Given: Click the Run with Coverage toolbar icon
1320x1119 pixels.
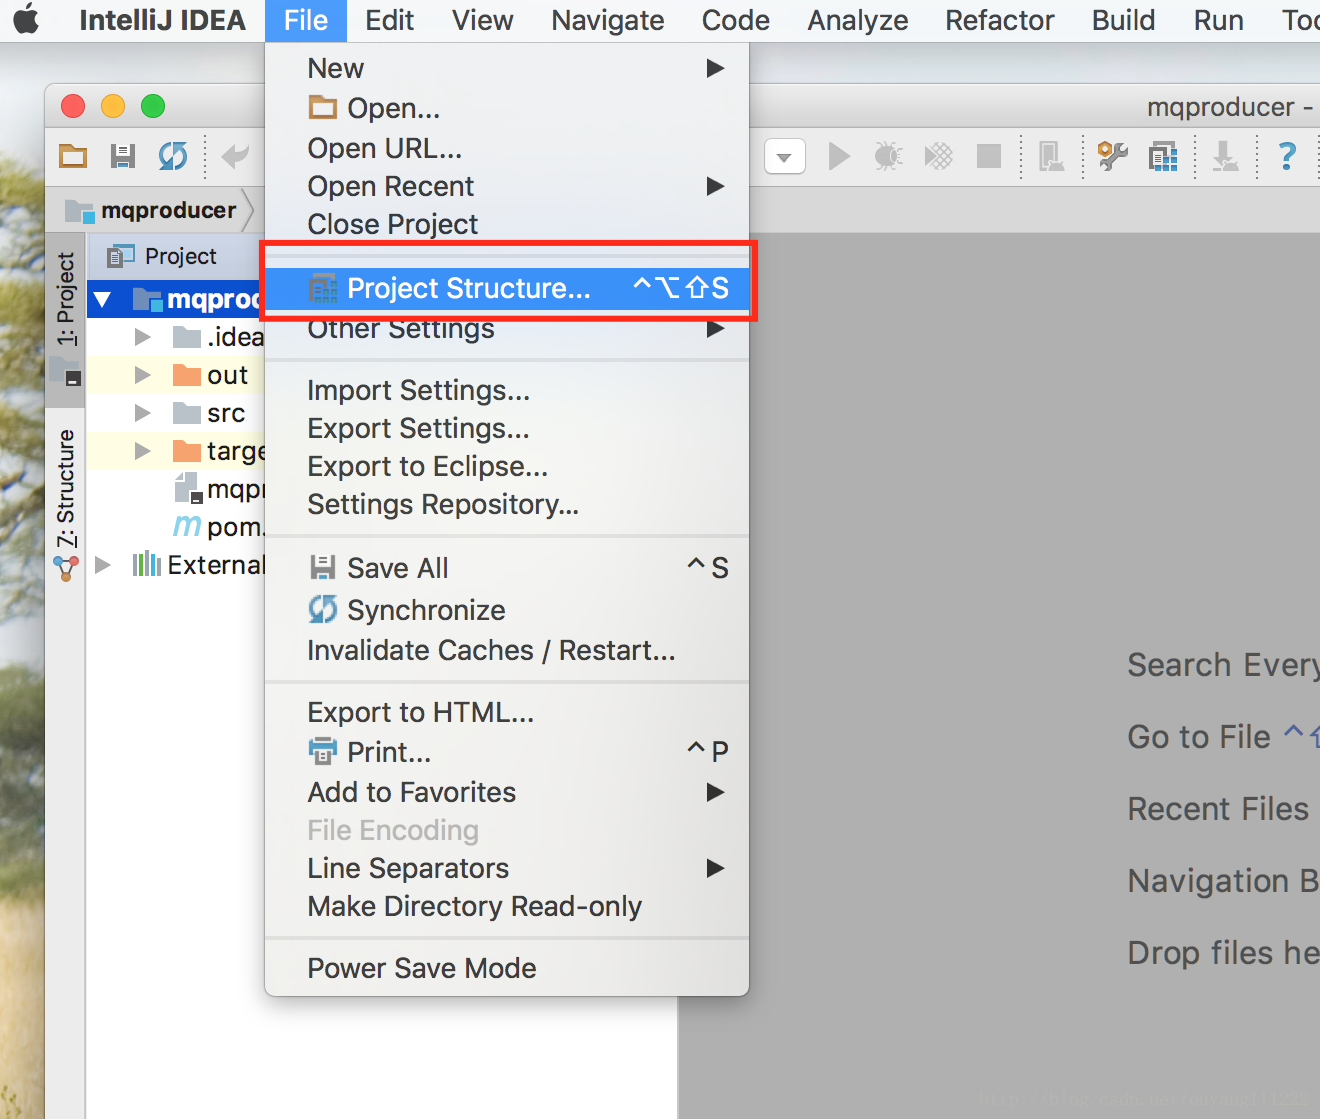Looking at the screenshot, I should click(939, 156).
